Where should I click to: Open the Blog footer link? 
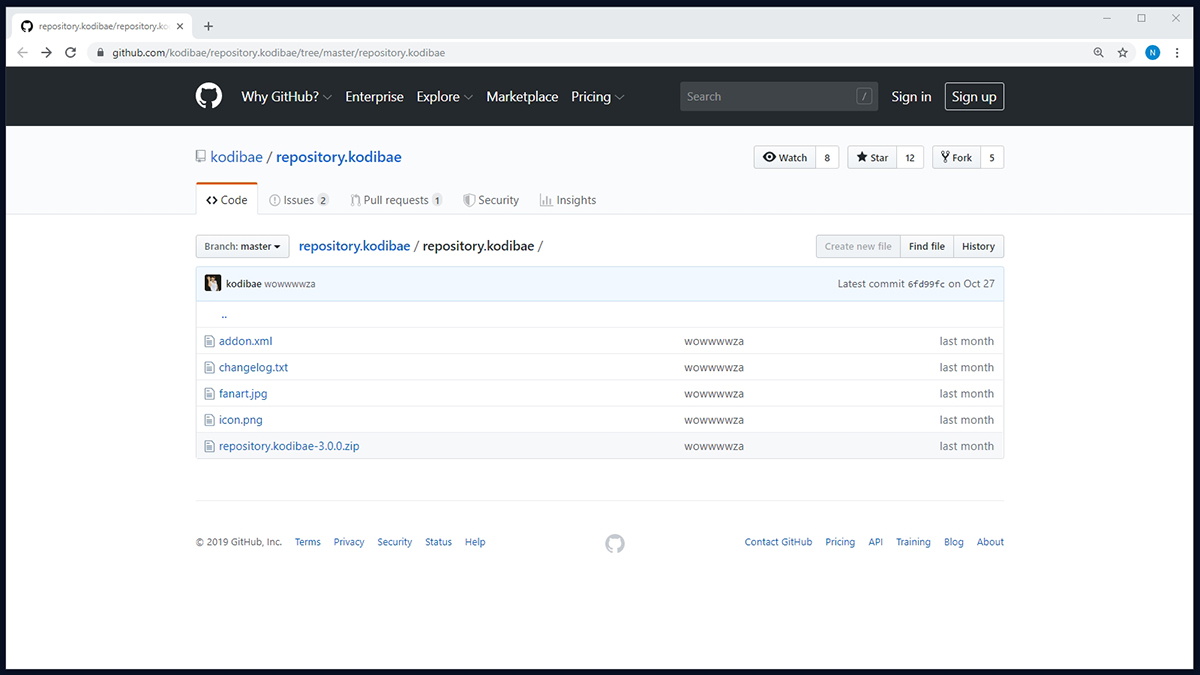(954, 542)
